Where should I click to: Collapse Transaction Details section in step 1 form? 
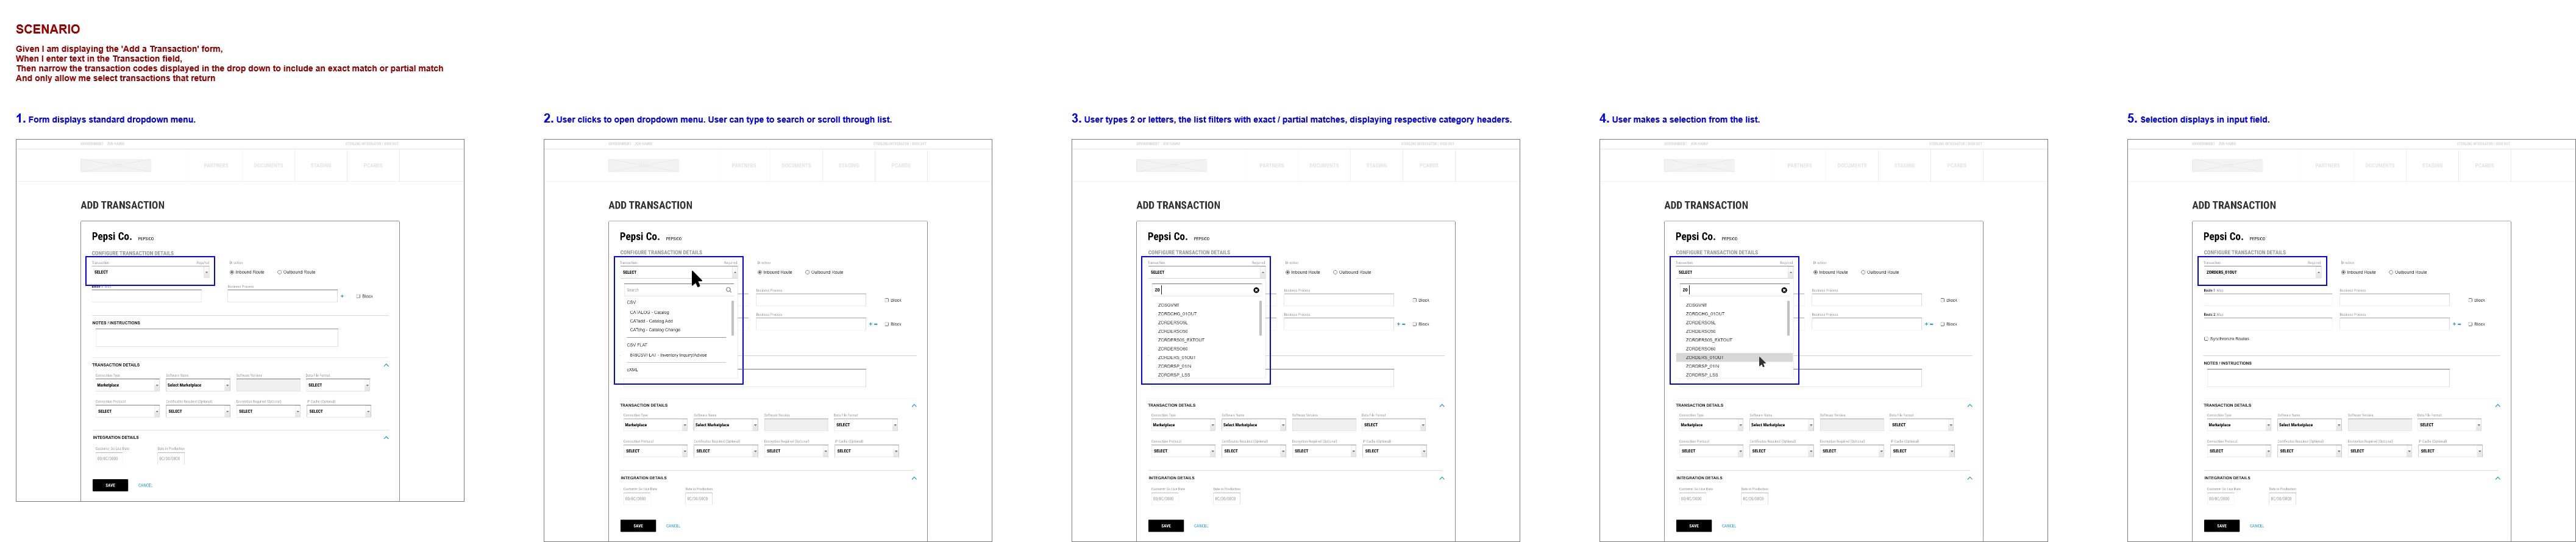[386, 365]
